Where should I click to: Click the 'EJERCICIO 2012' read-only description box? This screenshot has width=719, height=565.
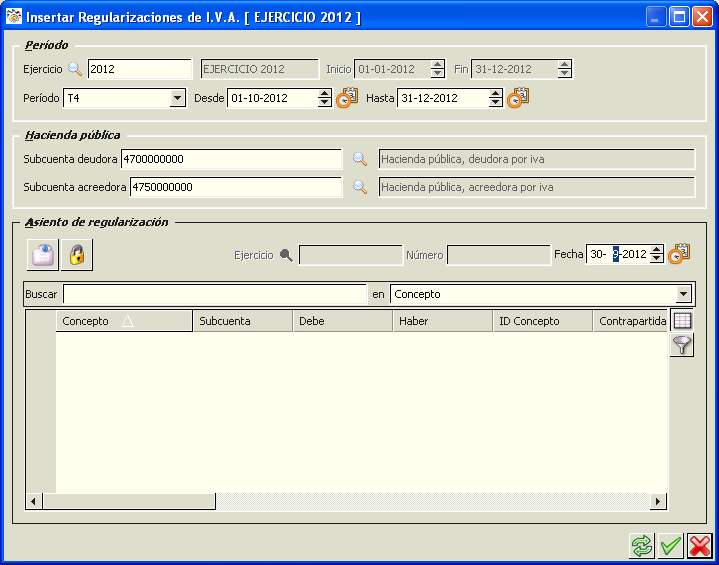tap(260, 69)
